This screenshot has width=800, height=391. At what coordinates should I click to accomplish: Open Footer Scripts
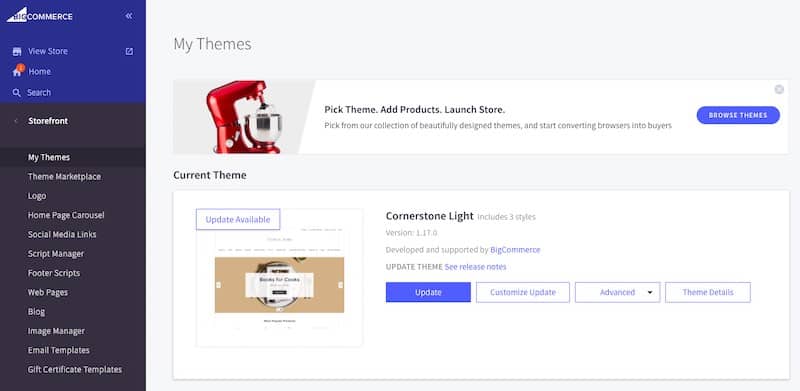54,273
